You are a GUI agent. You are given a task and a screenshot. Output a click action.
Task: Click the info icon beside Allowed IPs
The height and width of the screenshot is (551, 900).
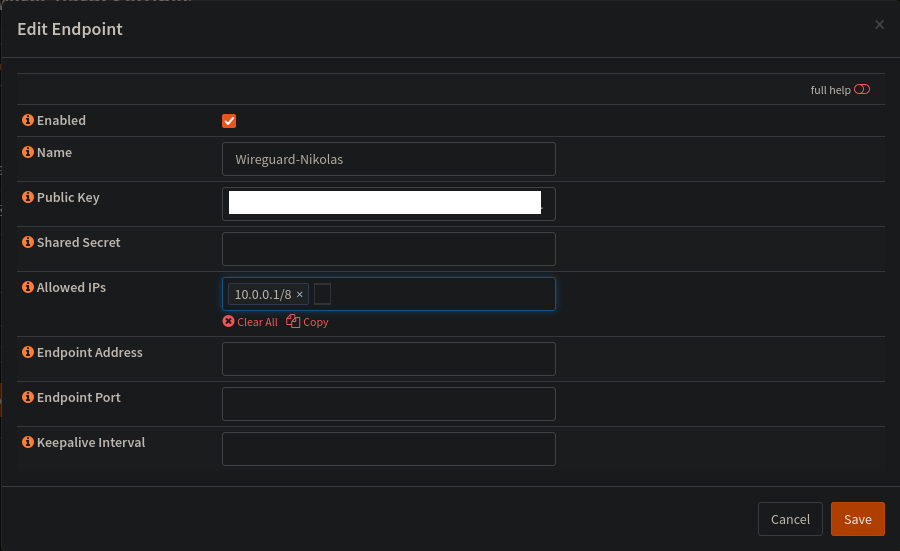click(28, 288)
